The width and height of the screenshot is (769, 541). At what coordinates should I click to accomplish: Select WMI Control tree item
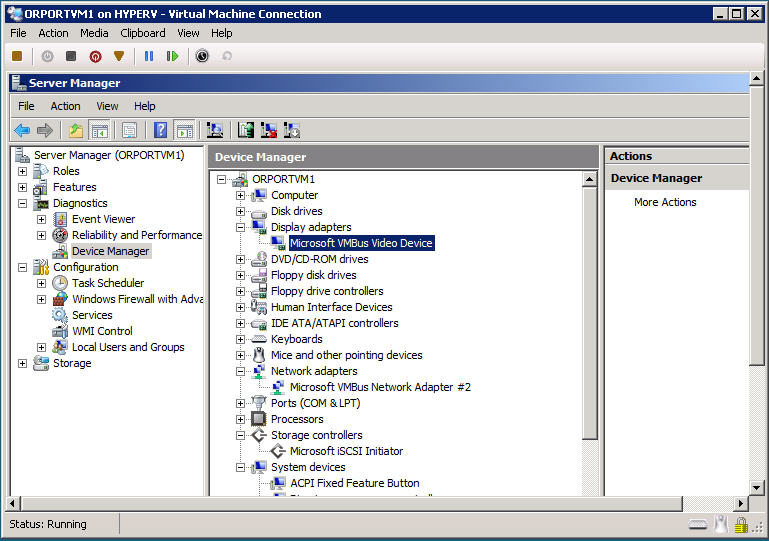click(x=102, y=331)
